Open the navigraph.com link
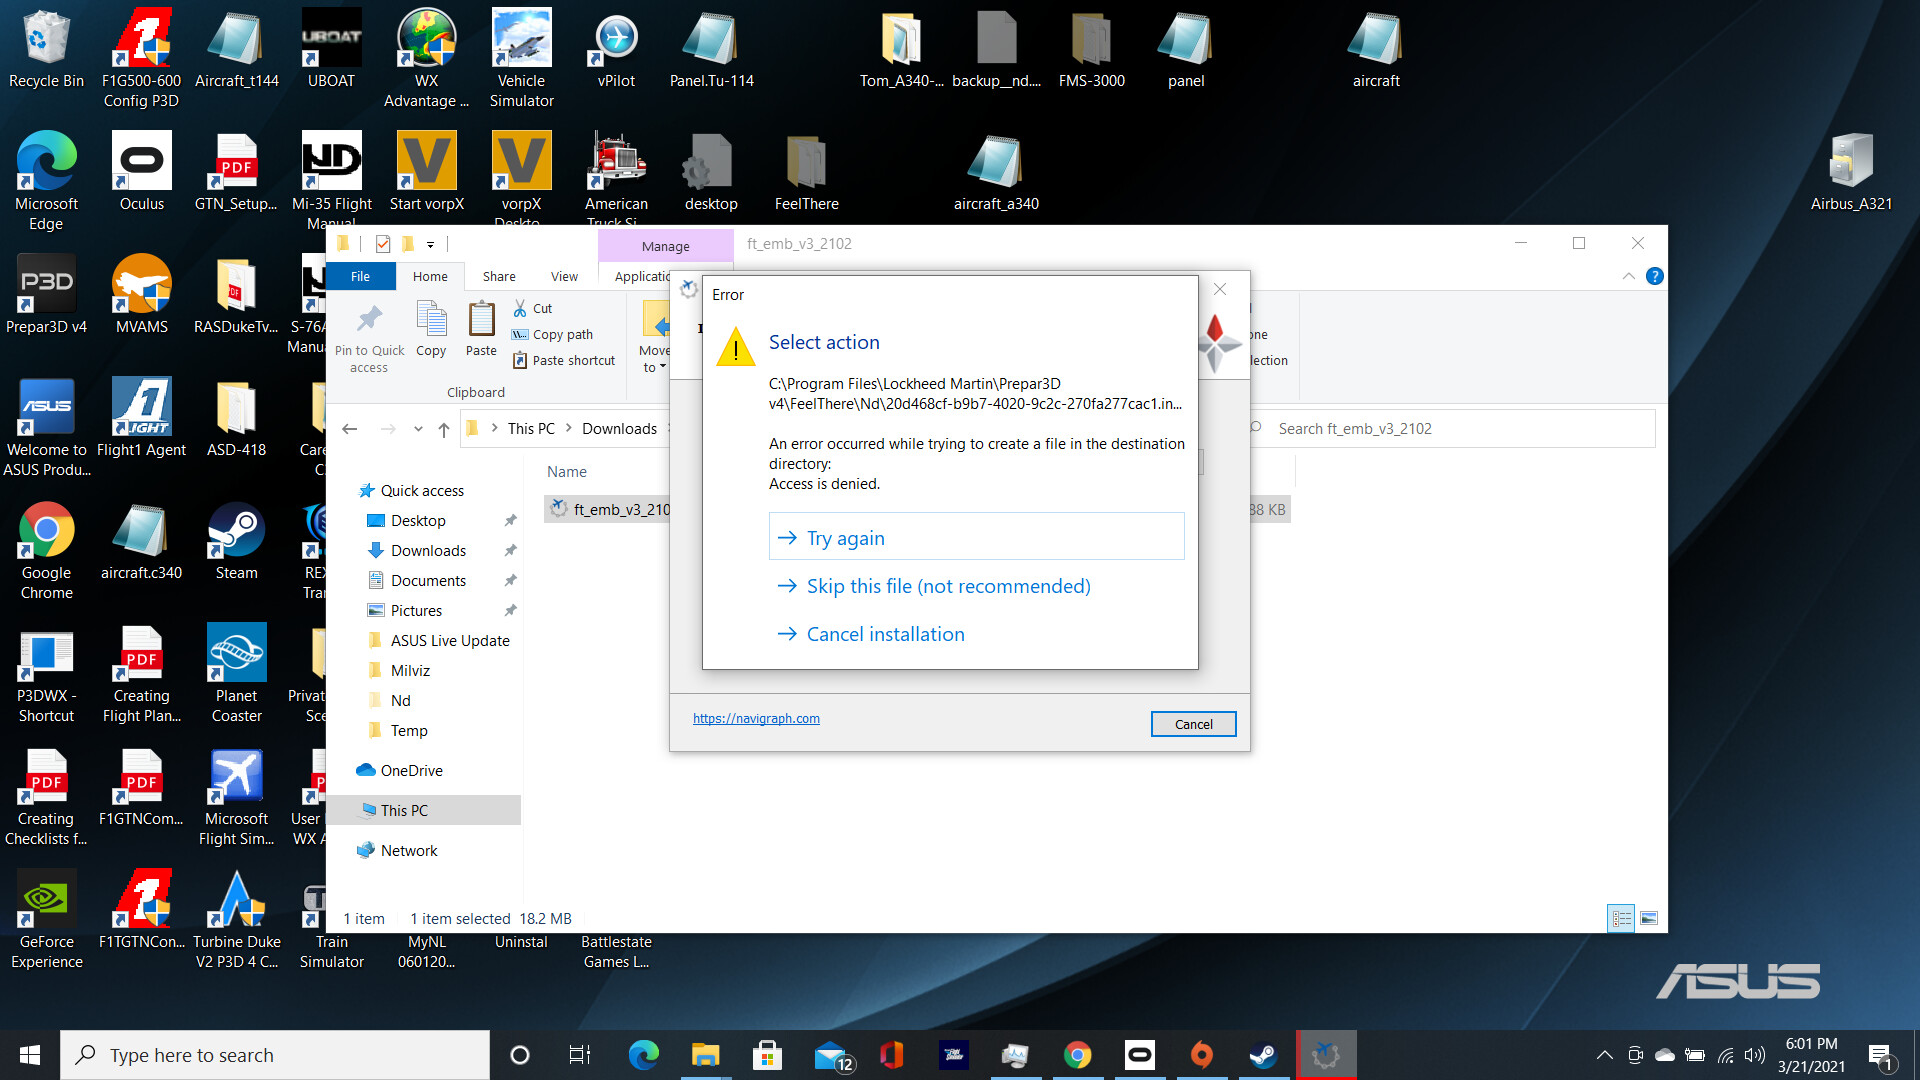 pos(756,718)
